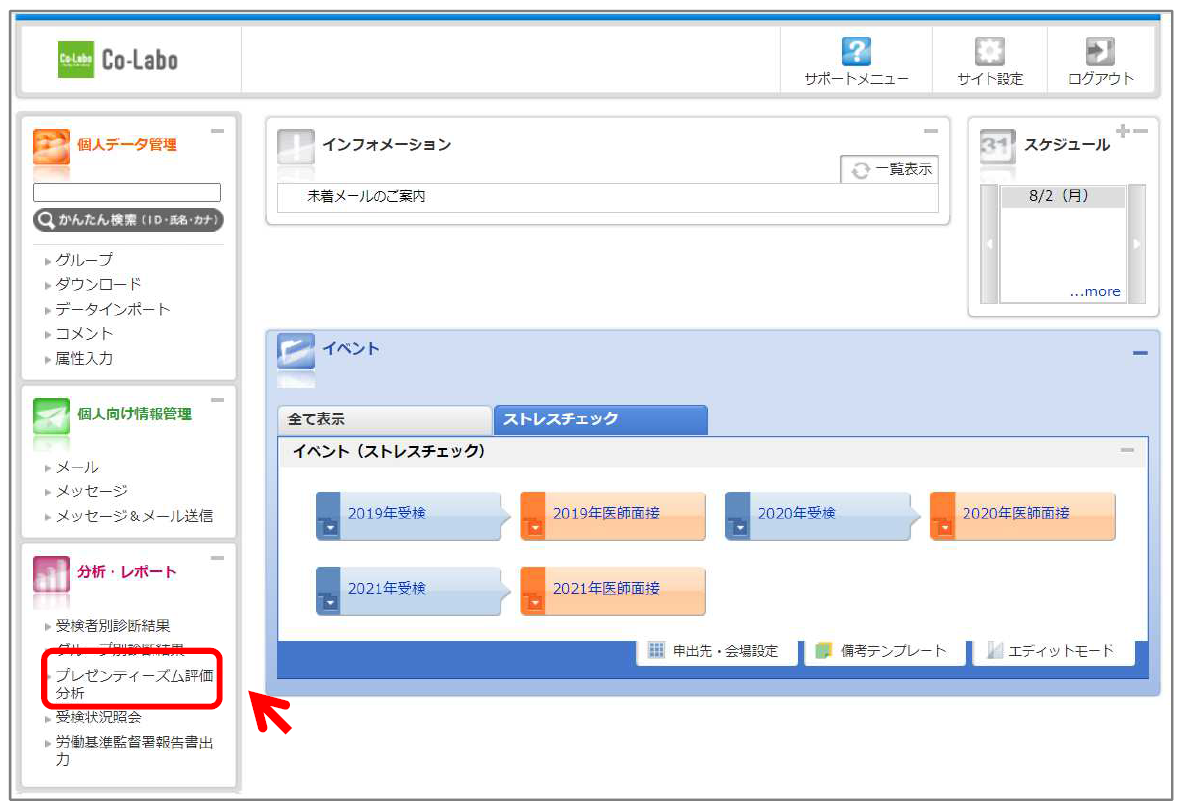The height and width of the screenshot is (808, 1181).
Task: Go to next day in schedule
Action: pos(1137,244)
